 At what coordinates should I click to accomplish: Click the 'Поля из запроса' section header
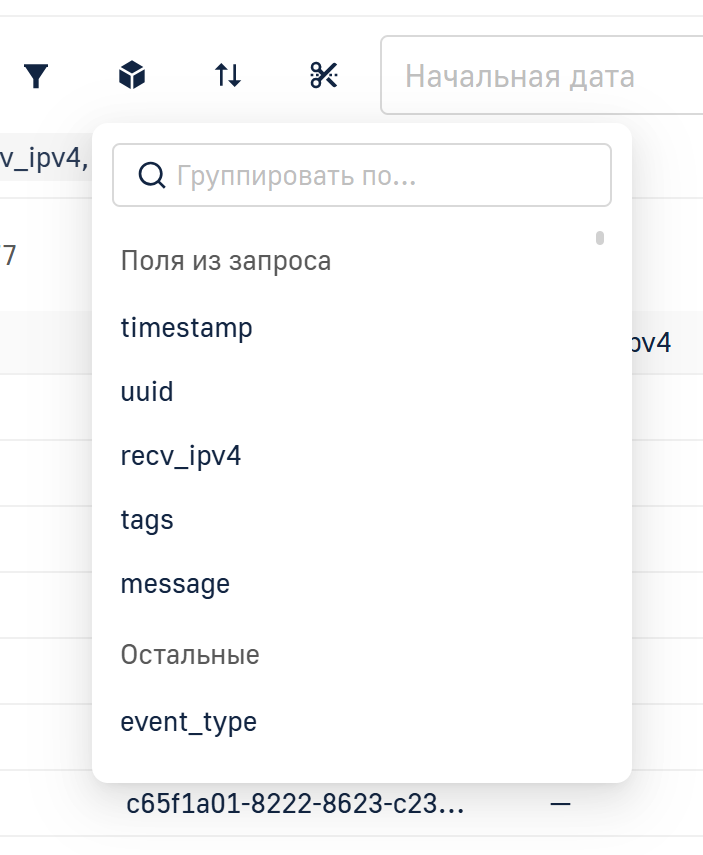[226, 261]
